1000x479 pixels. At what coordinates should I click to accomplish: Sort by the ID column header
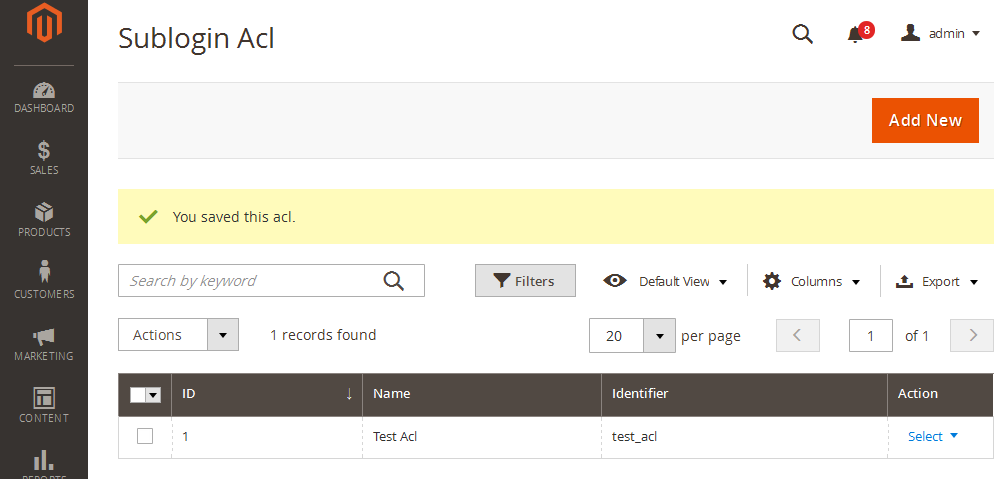(267, 394)
